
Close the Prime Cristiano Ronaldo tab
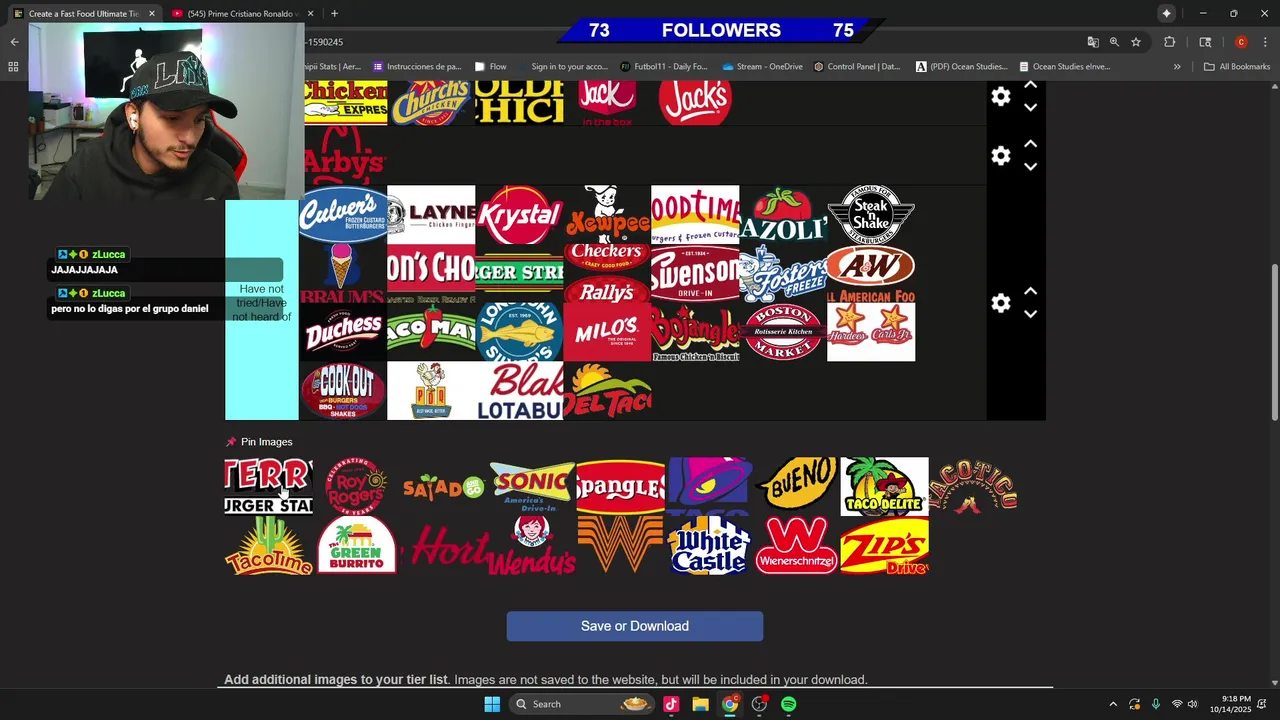[310, 14]
